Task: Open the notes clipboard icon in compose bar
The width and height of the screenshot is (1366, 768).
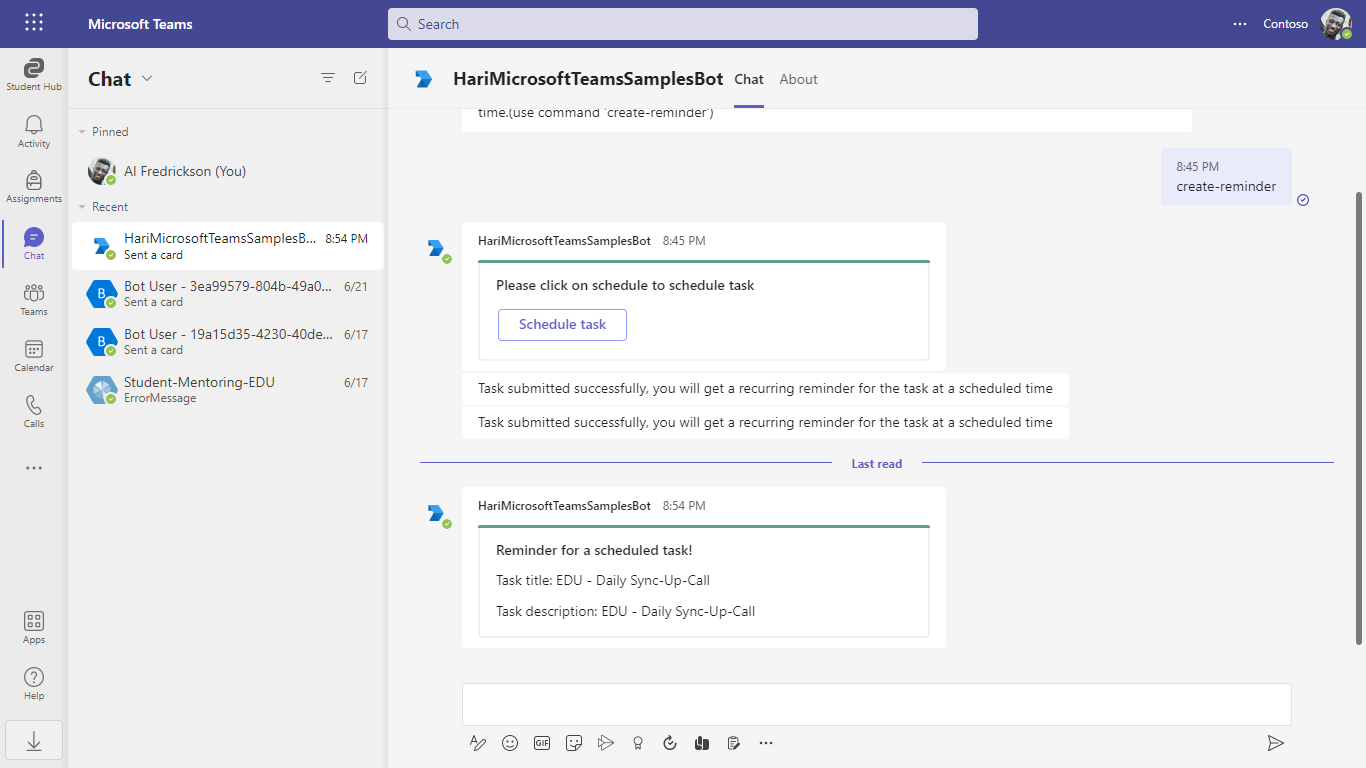Action: 734,743
